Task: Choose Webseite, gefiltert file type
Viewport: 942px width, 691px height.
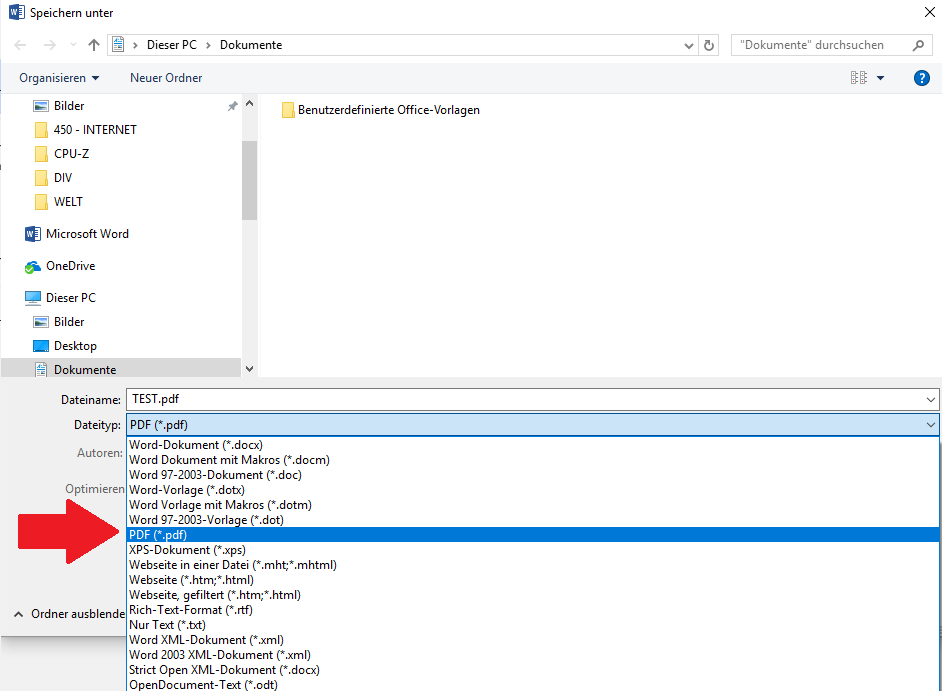Action: point(532,595)
